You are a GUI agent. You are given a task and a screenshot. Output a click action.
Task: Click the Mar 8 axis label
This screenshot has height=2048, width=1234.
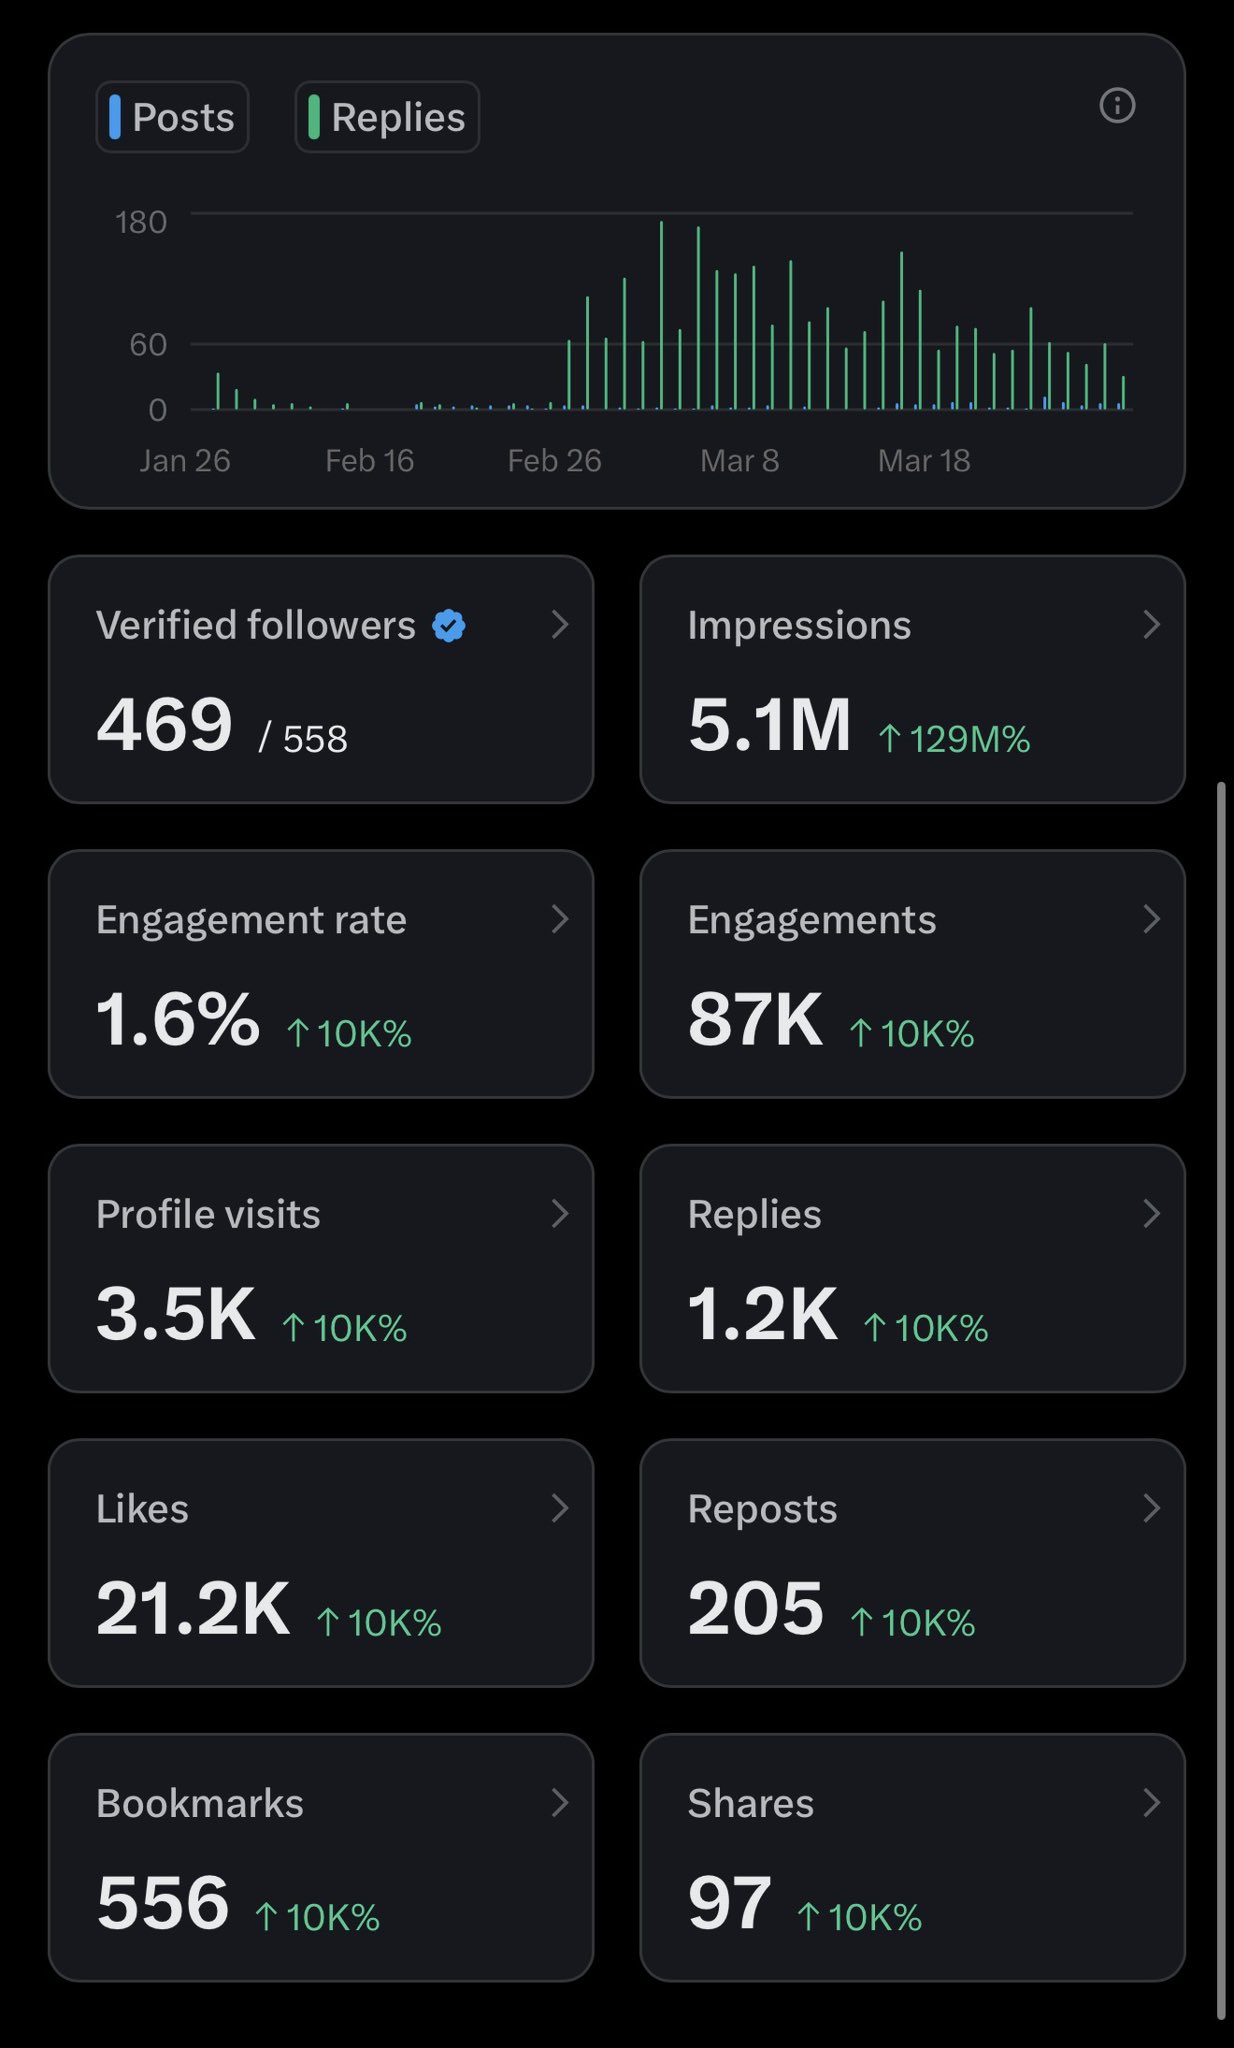(739, 461)
